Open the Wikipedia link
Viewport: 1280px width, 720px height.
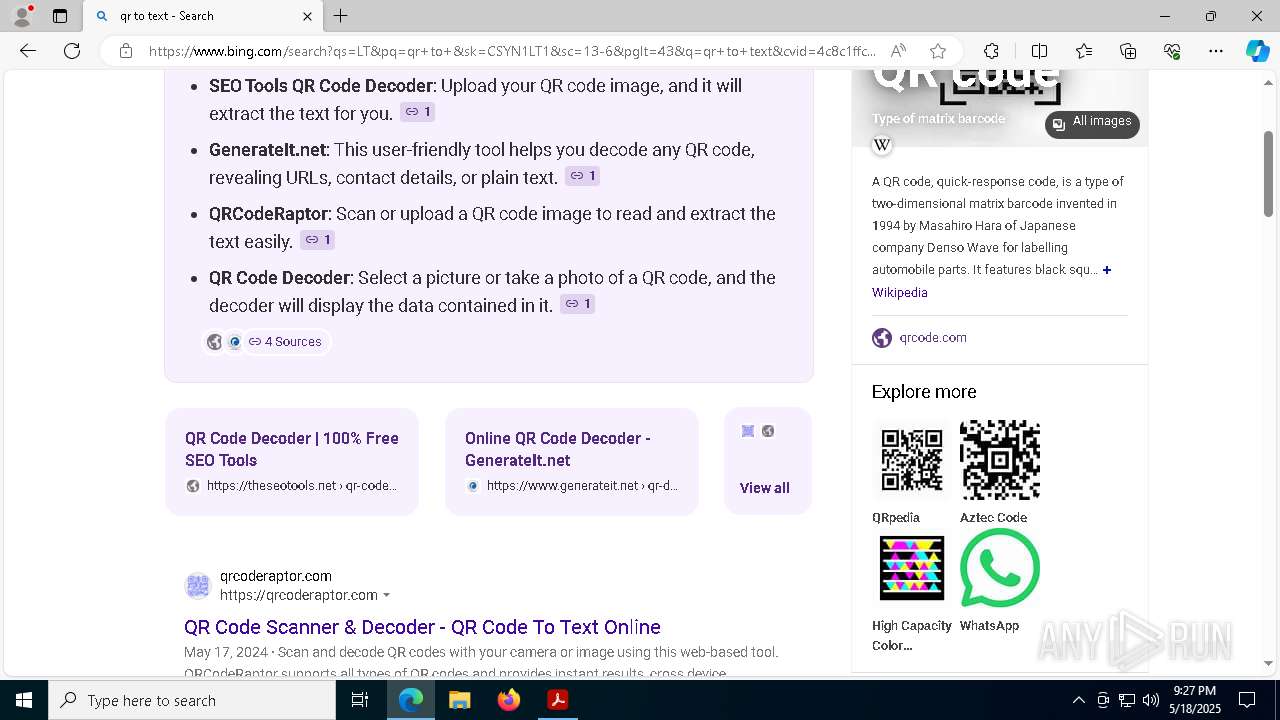click(x=900, y=293)
